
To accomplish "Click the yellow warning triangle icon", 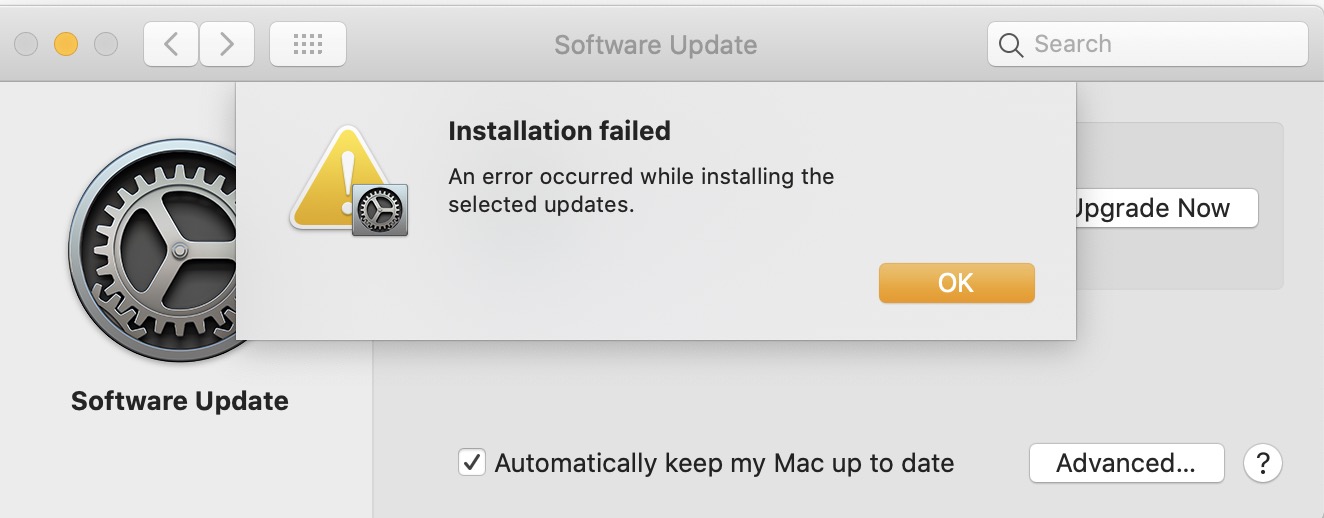I will tap(340, 178).
